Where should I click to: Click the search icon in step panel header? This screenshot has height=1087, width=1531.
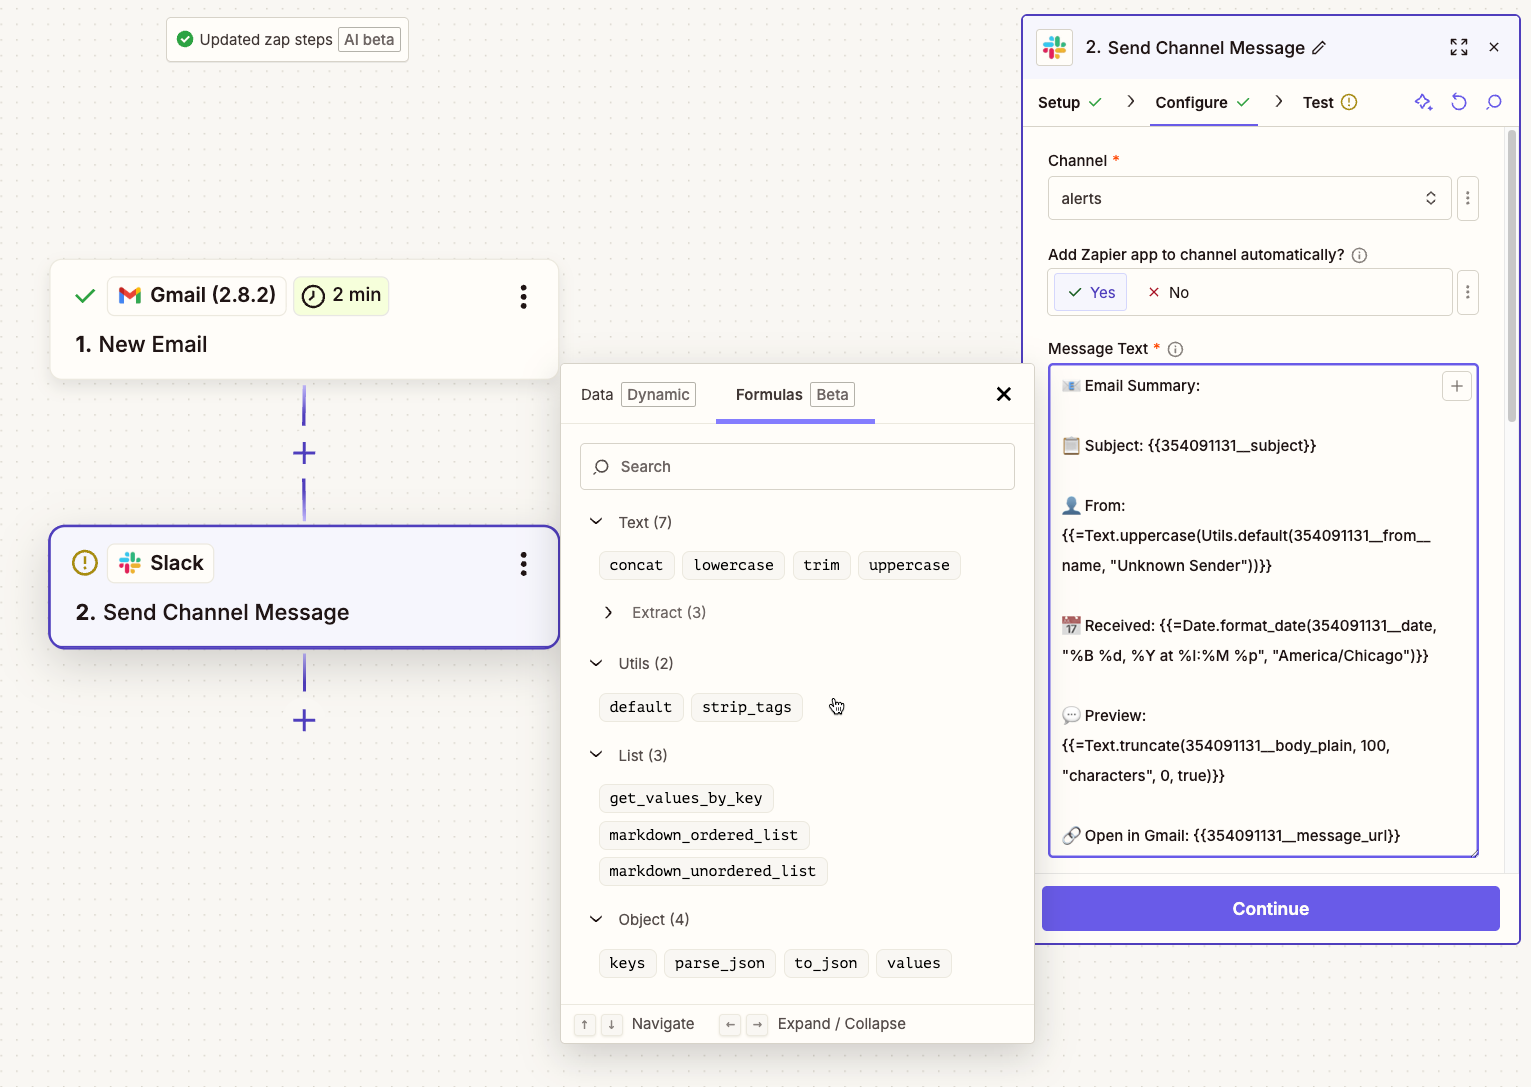pos(1494,102)
